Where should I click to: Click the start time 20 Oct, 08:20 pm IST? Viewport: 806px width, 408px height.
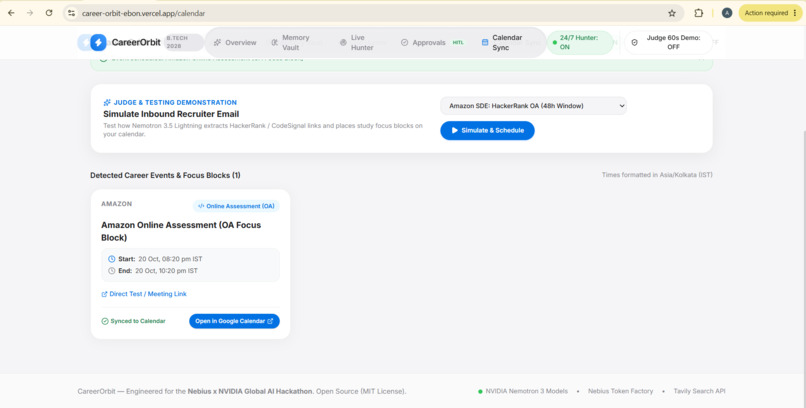click(x=170, y=259)
